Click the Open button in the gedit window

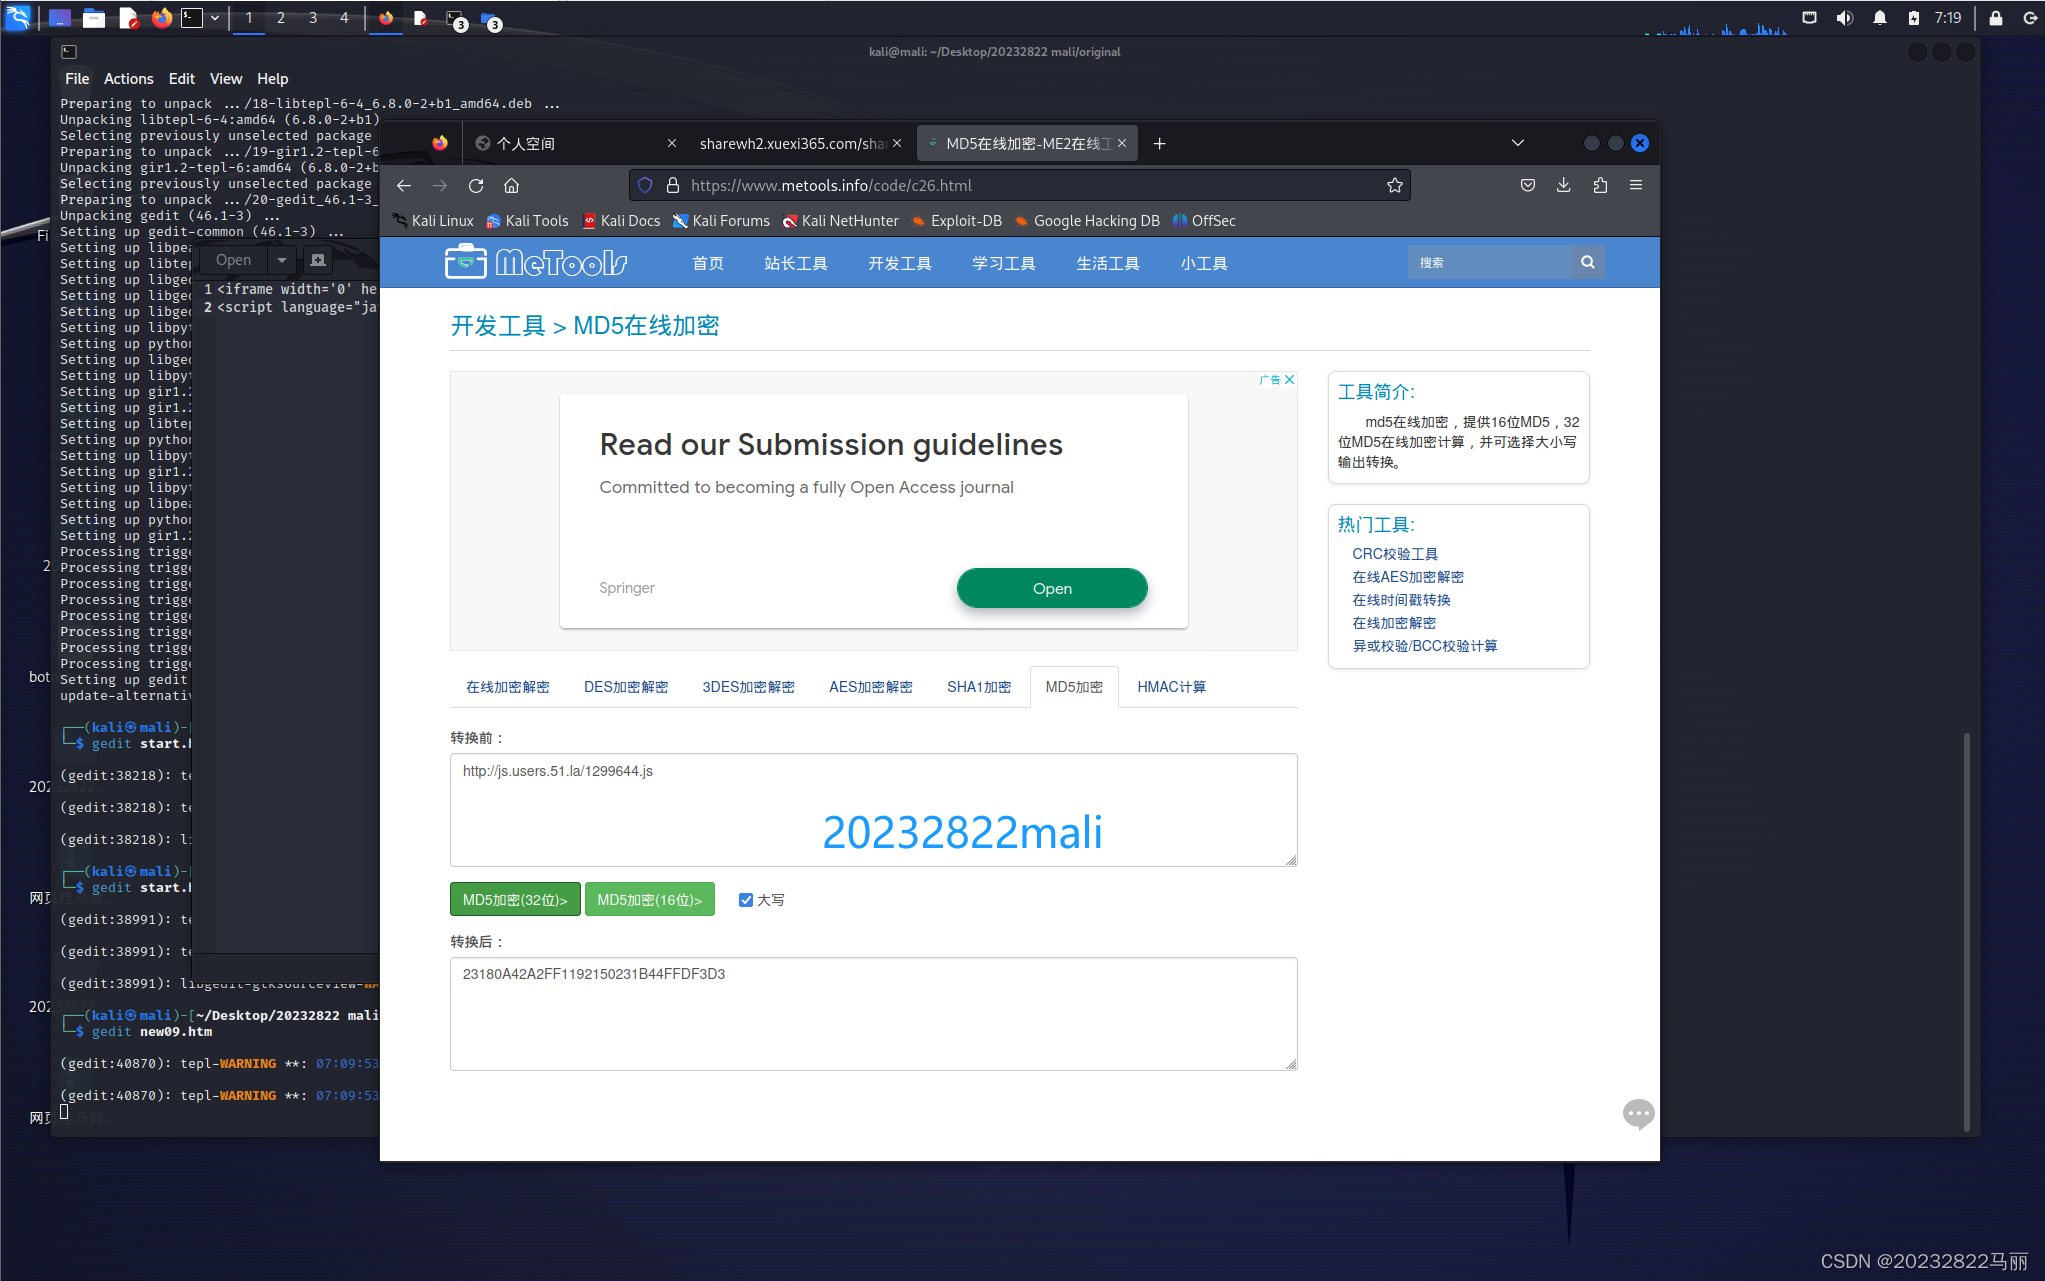coord(234,260)
